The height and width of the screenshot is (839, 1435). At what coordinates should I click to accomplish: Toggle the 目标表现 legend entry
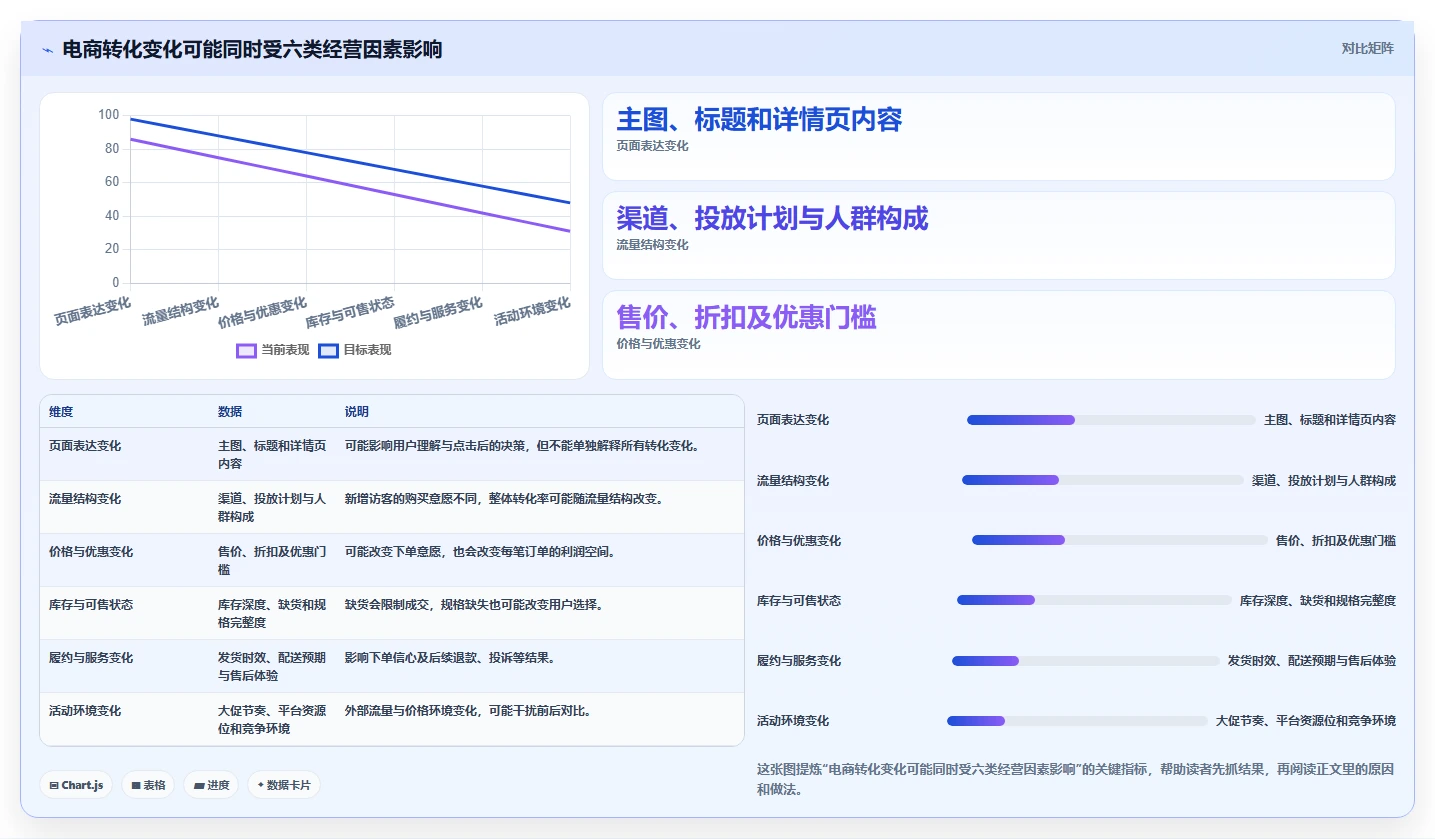tap(355, 350)
